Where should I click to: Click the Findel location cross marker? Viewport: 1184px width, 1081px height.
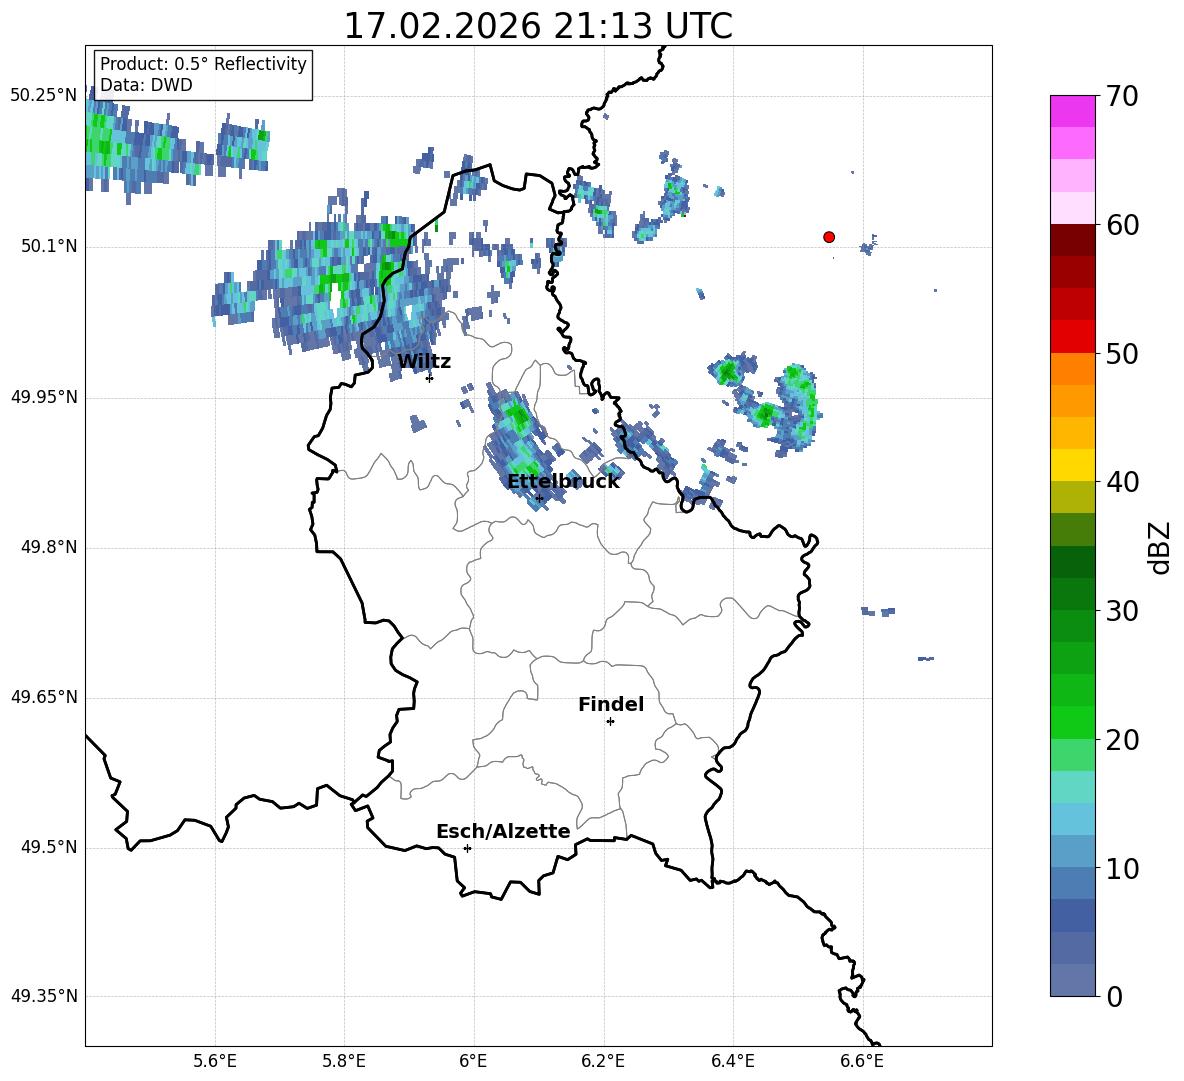pos(610,722)
